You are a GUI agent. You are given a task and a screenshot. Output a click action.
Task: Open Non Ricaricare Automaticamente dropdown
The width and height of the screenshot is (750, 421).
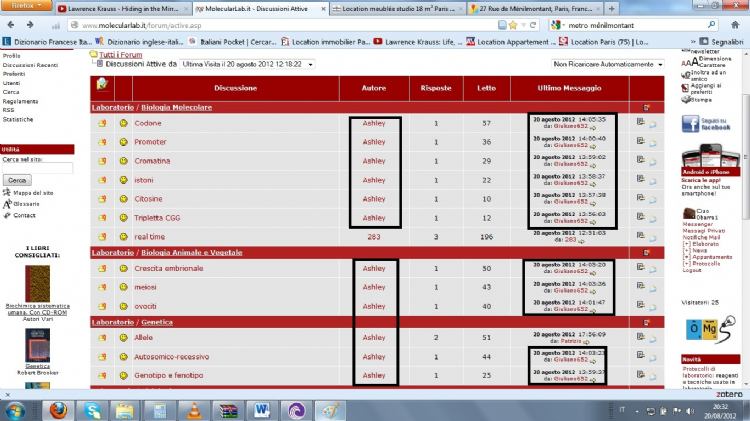tap(607, 64)
